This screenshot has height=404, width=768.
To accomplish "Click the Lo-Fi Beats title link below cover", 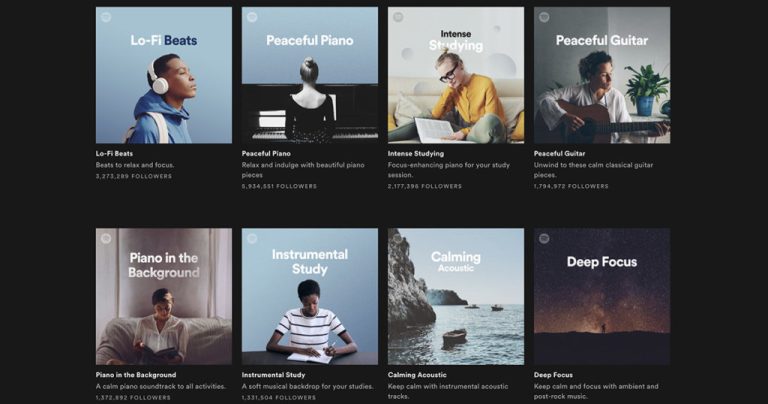I will pos(114,153).
